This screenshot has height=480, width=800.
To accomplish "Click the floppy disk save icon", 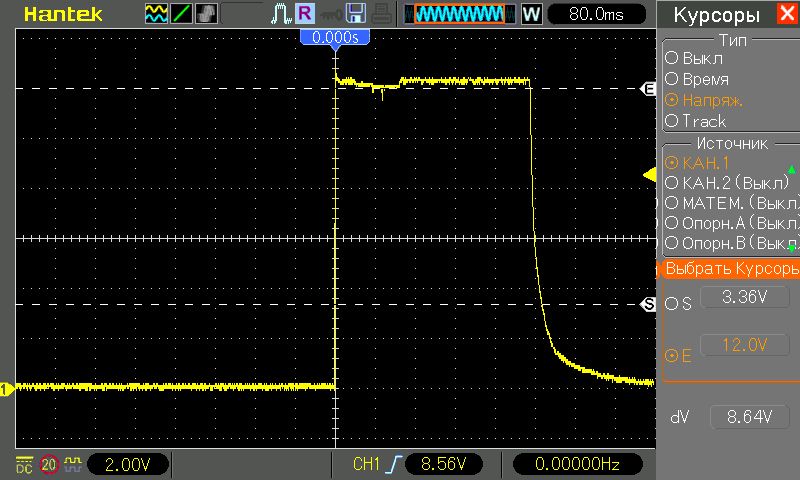I will pyautogui.click(x=356, y=14).
